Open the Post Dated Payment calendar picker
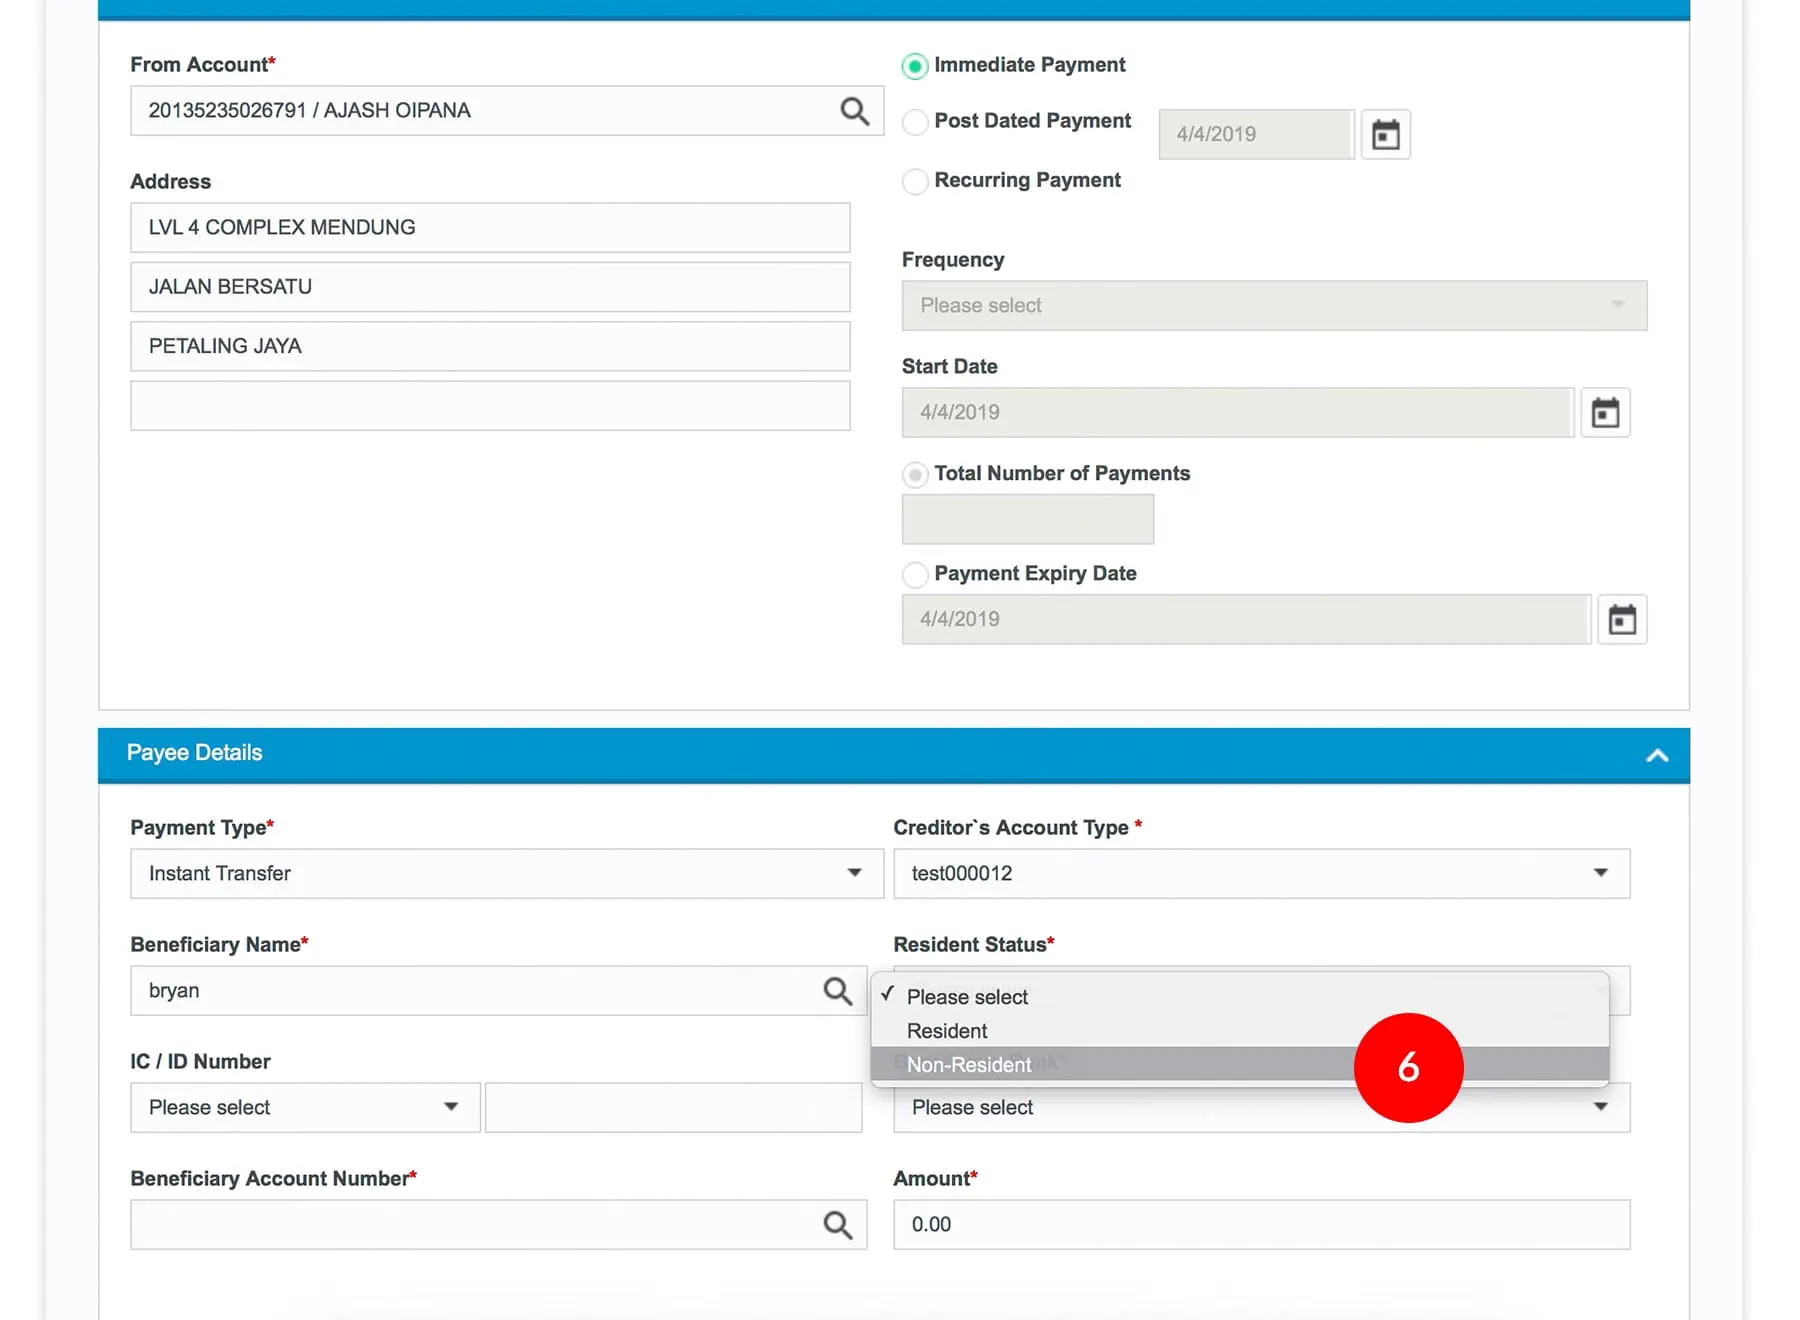The image size is (1800, 1320). click(1385, 134)
